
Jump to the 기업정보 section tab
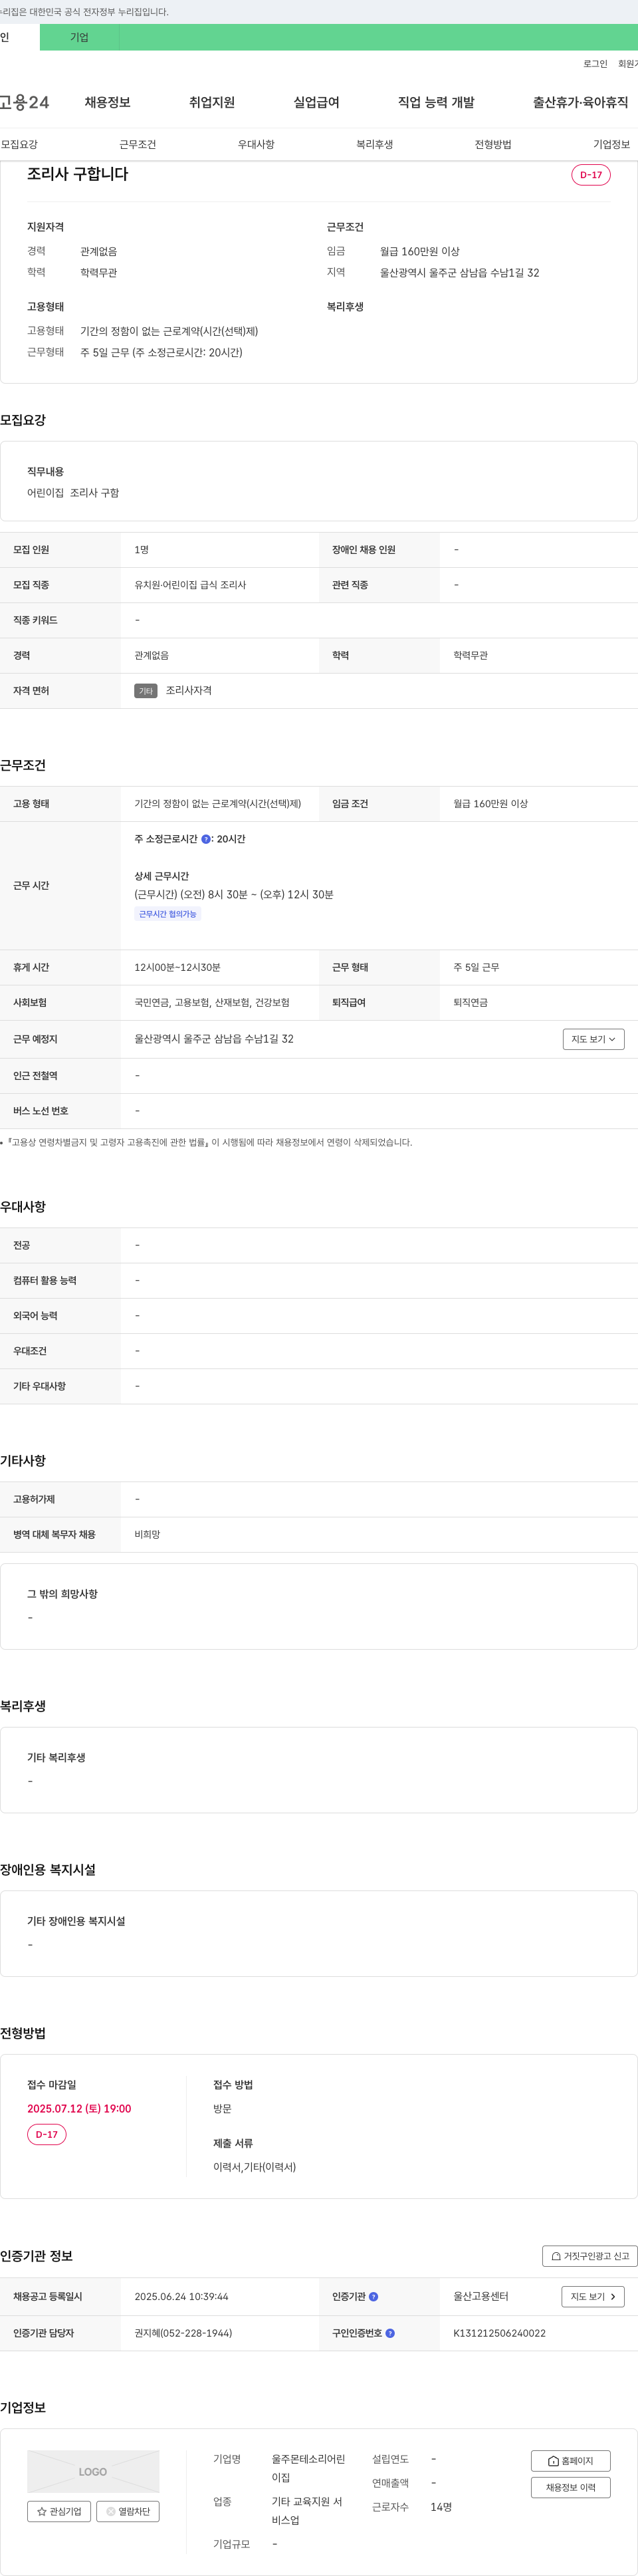tap(611, 145)
